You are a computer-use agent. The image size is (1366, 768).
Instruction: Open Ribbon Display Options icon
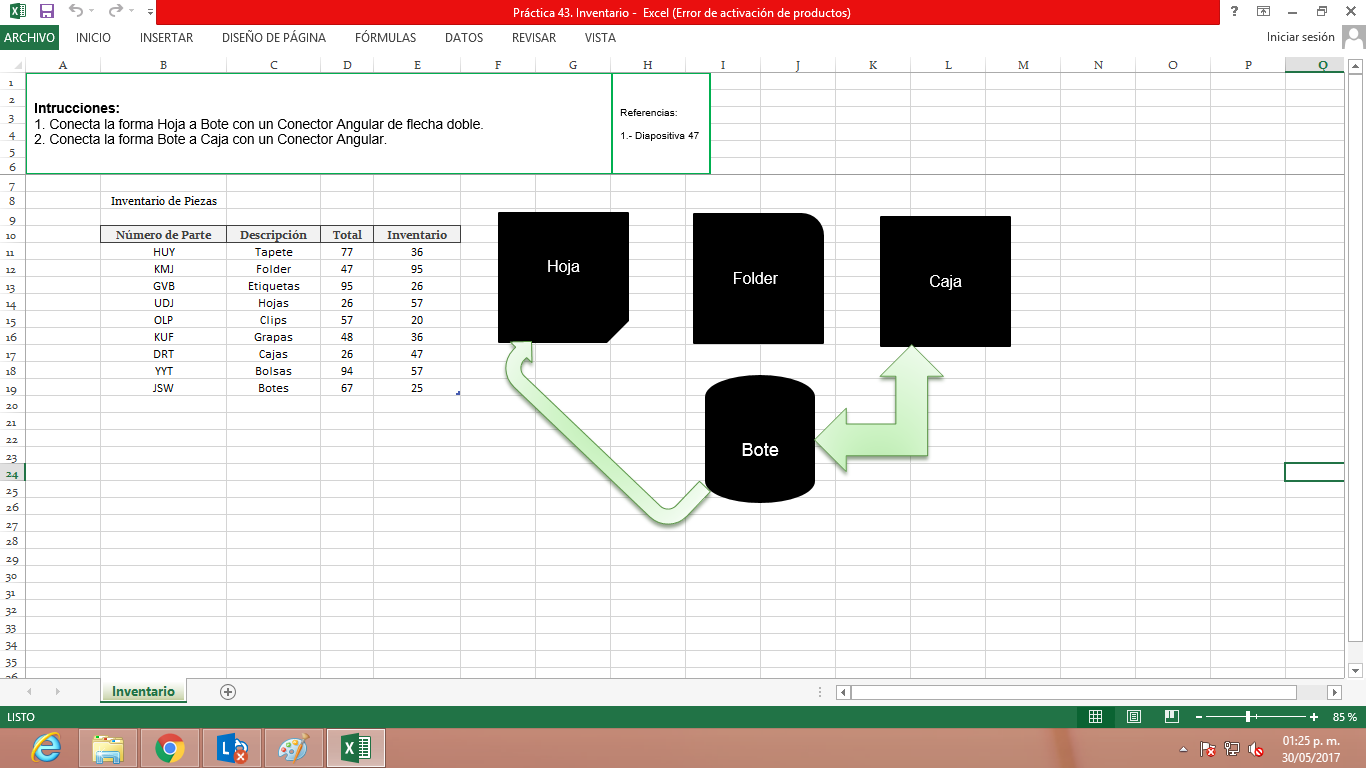click(x=1263, y=12)
